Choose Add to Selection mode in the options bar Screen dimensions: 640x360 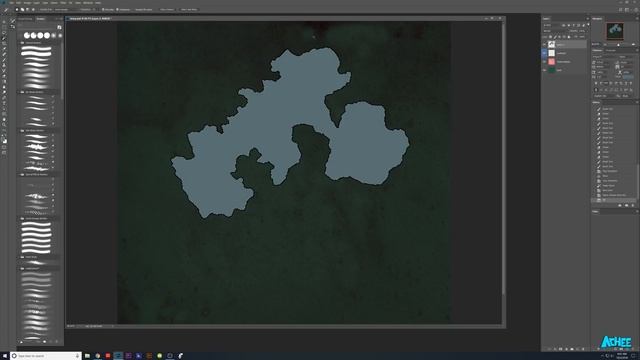click(22, 9)
